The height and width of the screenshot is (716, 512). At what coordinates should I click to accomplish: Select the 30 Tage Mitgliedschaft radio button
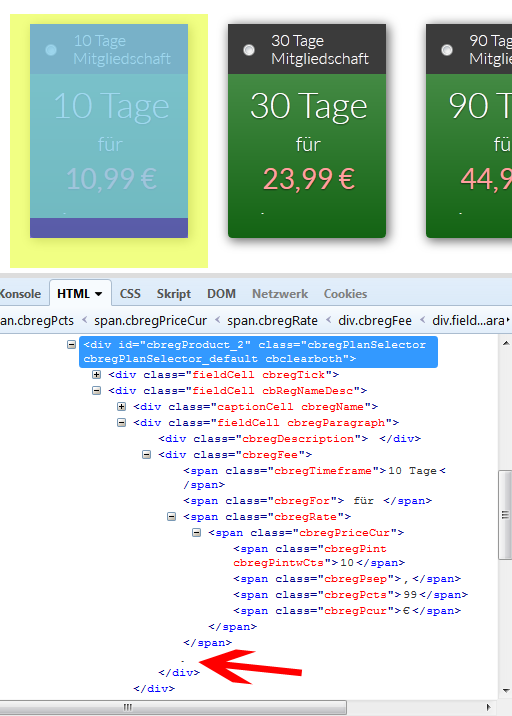[249, 50]
